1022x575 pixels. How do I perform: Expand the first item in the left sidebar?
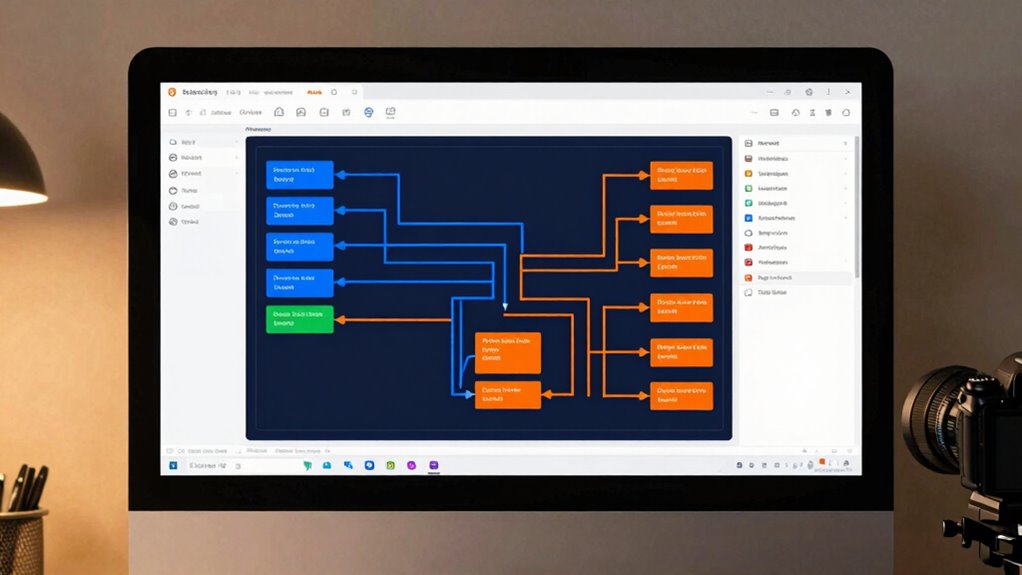pyautogui.click(x=237, y=143)
